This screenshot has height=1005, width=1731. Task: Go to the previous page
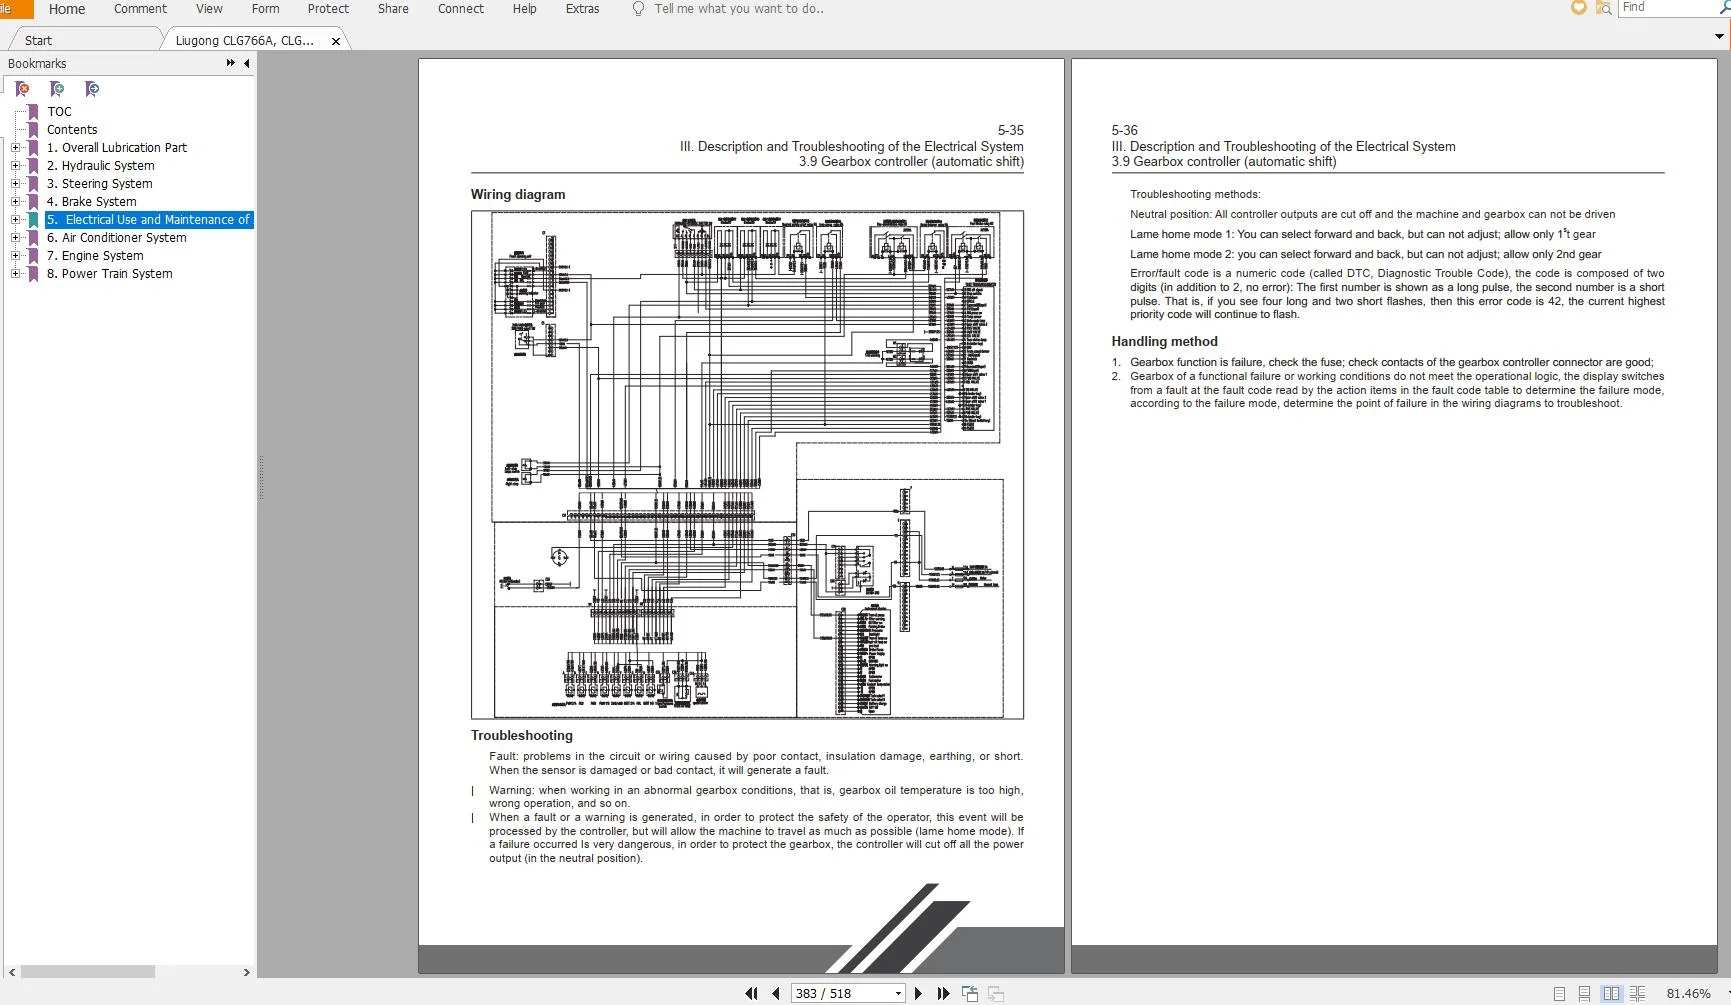pos(776,993)
